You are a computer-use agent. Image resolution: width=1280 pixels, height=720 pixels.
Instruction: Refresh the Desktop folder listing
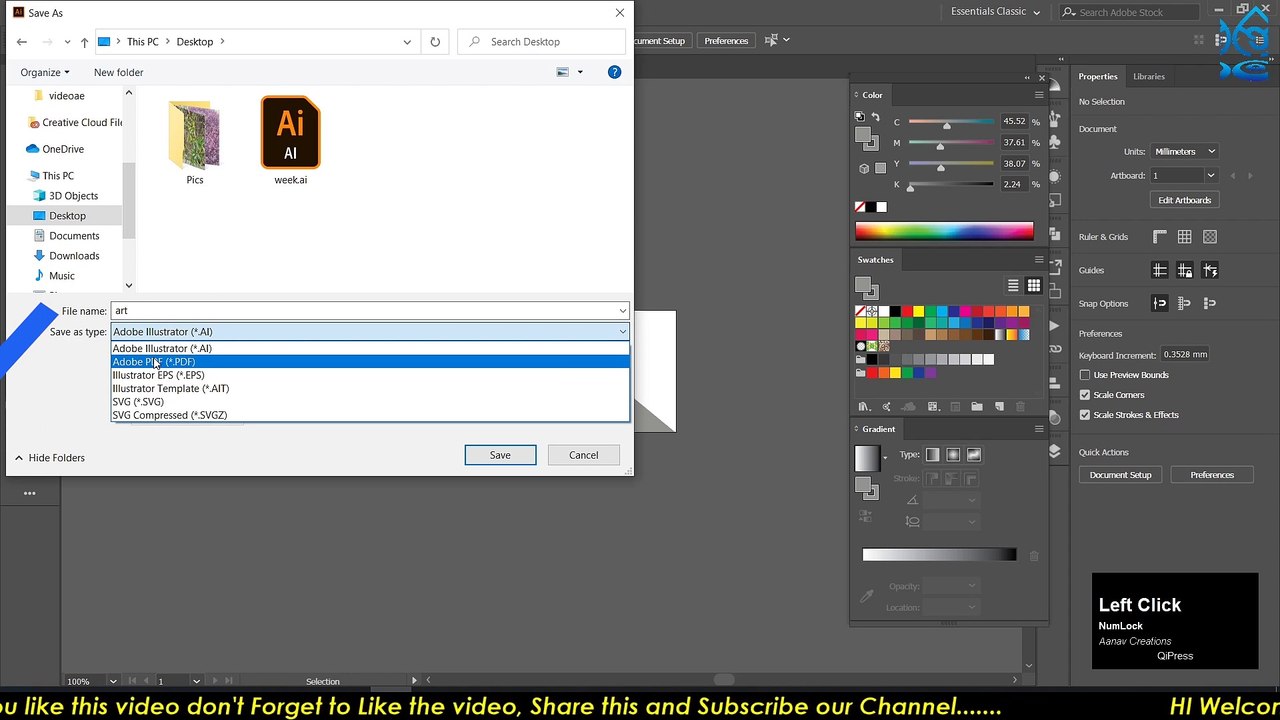click(435, 42)
